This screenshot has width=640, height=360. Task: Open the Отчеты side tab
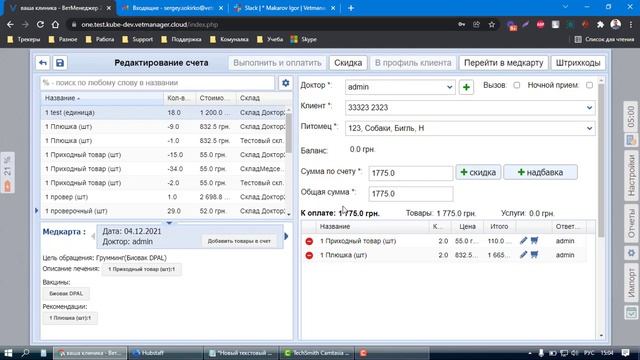click(631, 224)
